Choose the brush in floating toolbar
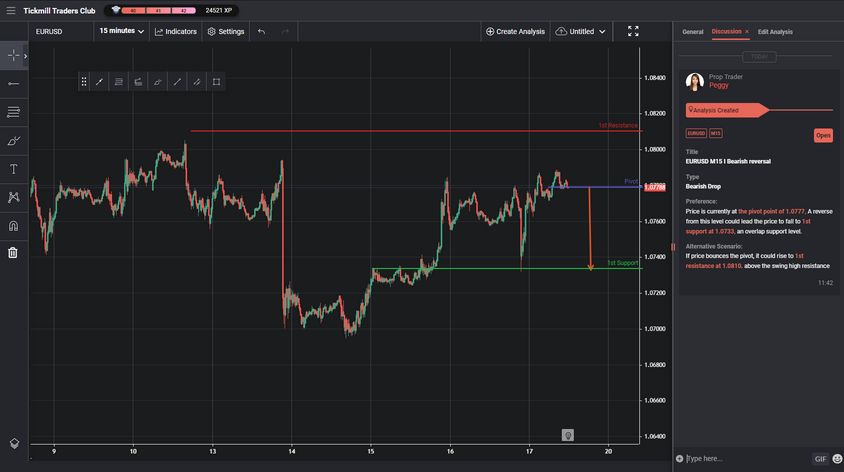This screenshot has width=844, height=472. (158, 82)
